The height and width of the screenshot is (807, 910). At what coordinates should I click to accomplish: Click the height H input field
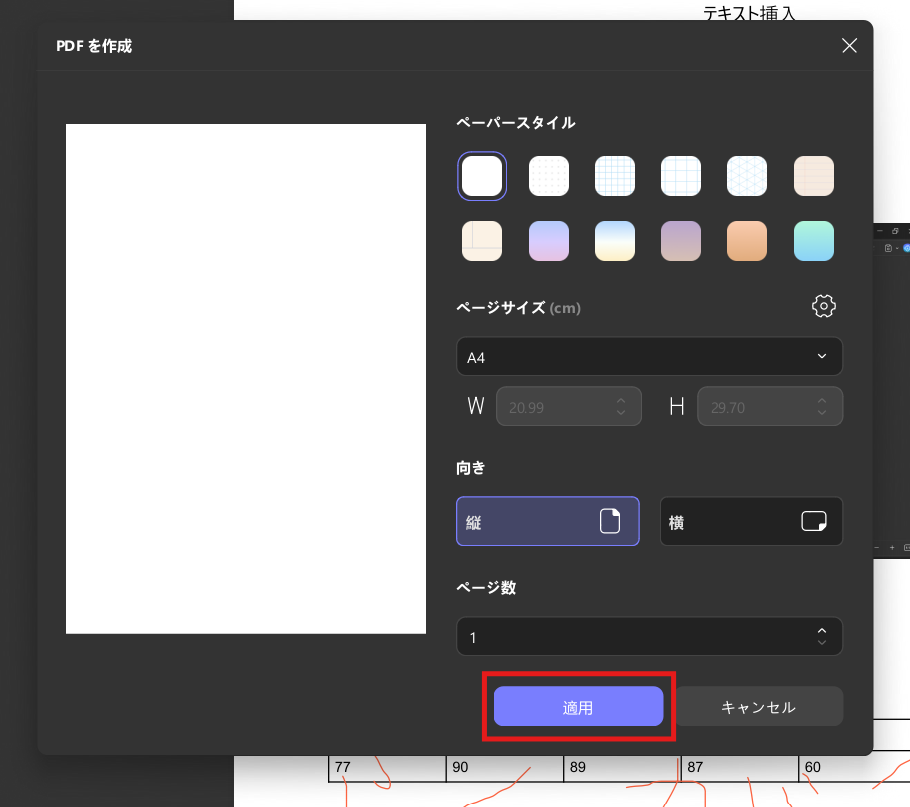[758, 407]
